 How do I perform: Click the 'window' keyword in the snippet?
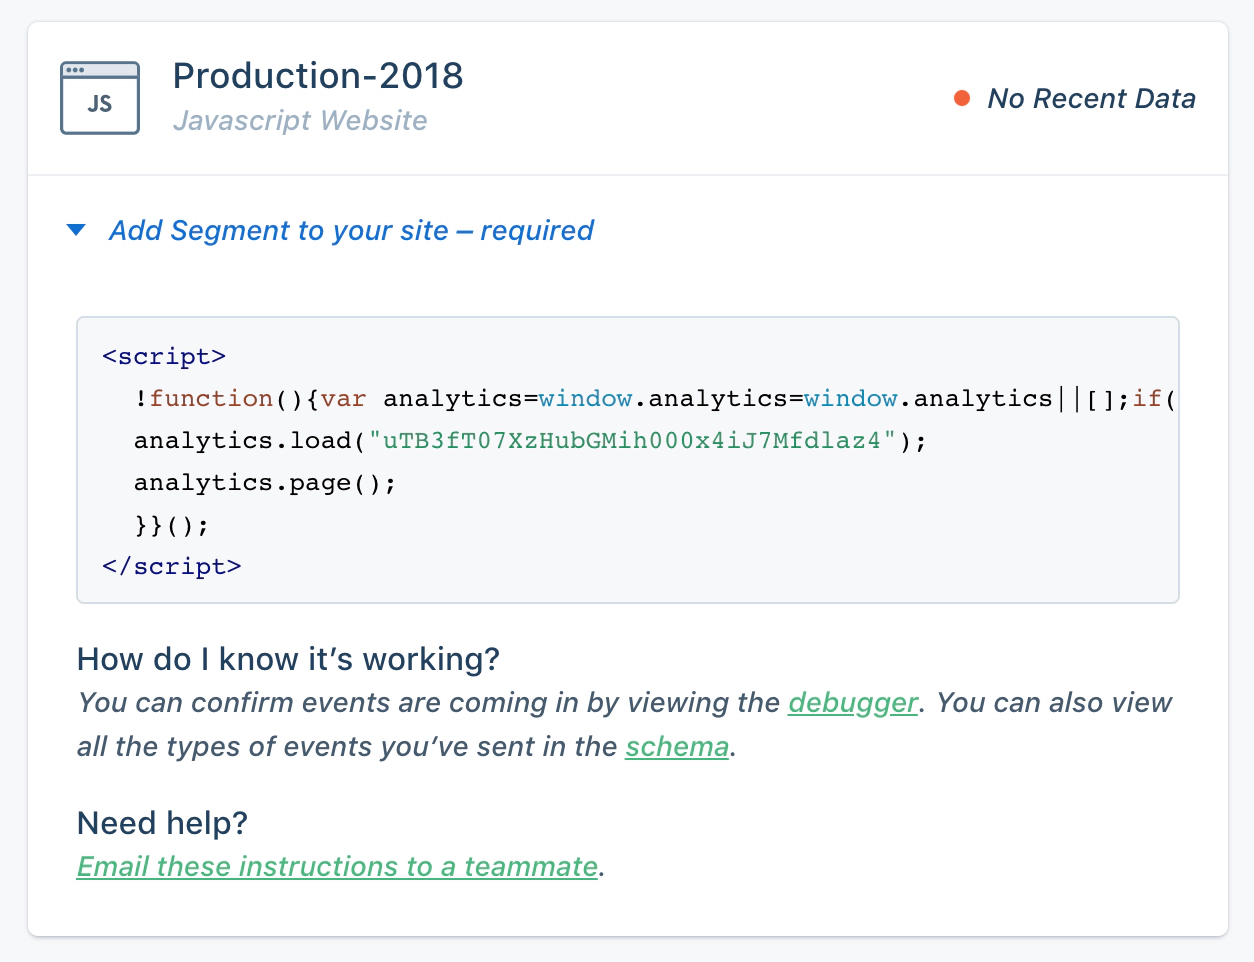point(585,399)
